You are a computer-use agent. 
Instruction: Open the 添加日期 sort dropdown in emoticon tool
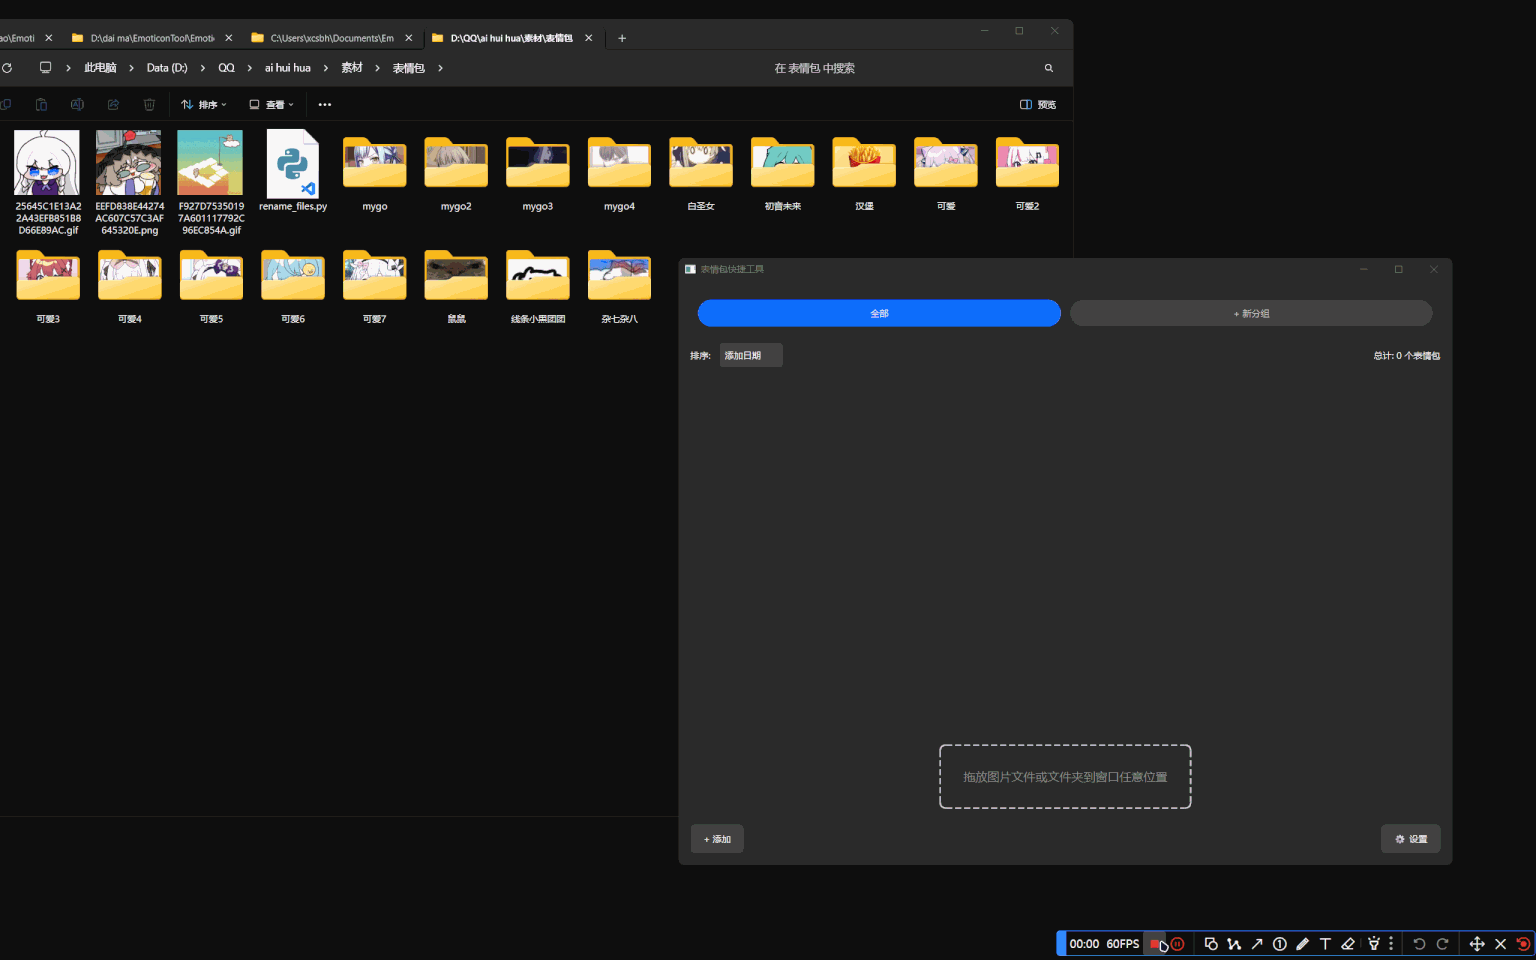point(751,355)
